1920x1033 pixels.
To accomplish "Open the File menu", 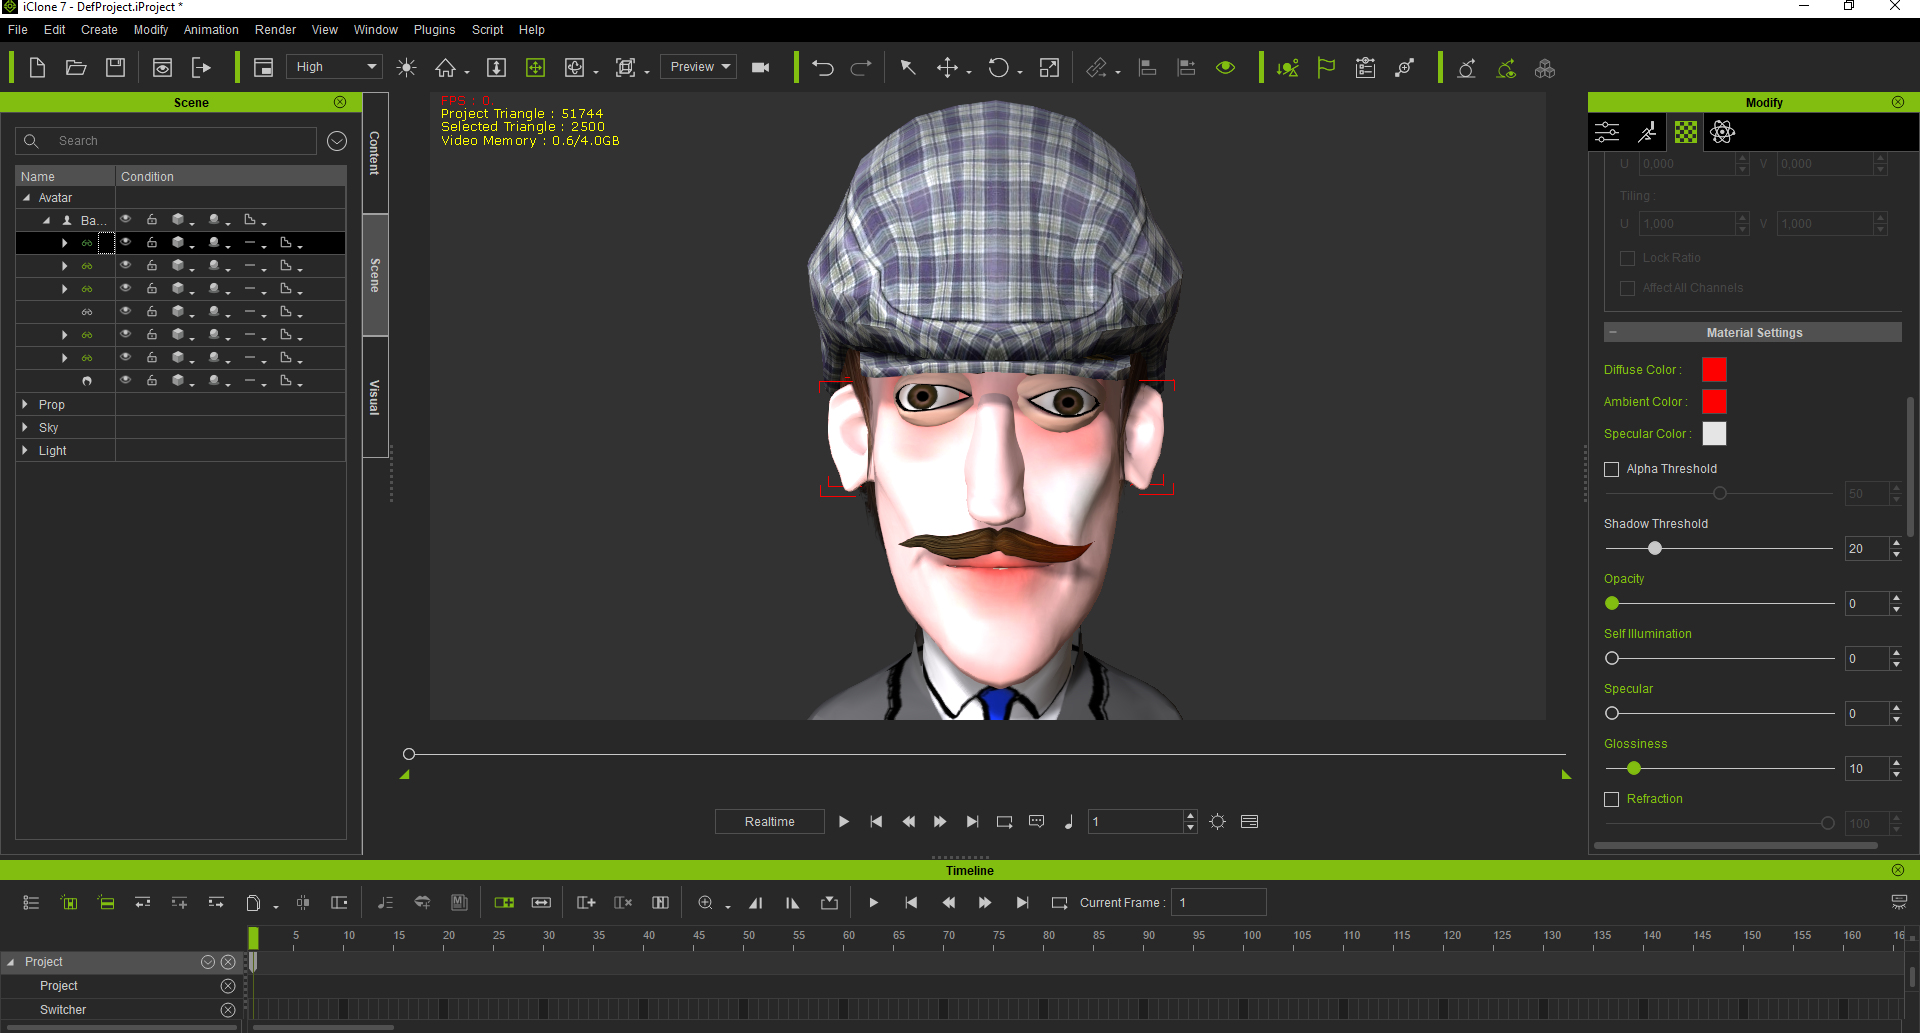I will 18,30.
